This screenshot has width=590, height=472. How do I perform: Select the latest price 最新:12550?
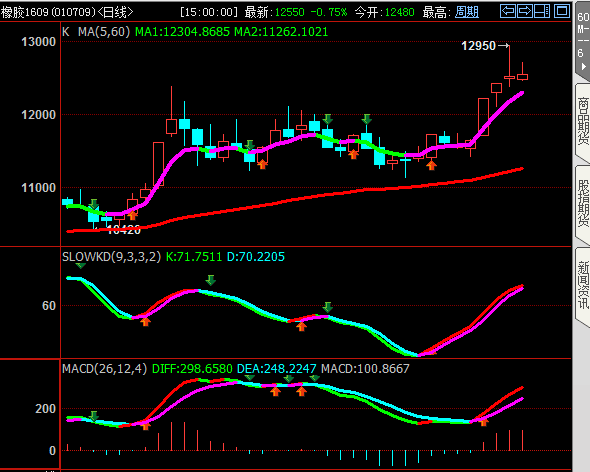[x=274, y=12]
